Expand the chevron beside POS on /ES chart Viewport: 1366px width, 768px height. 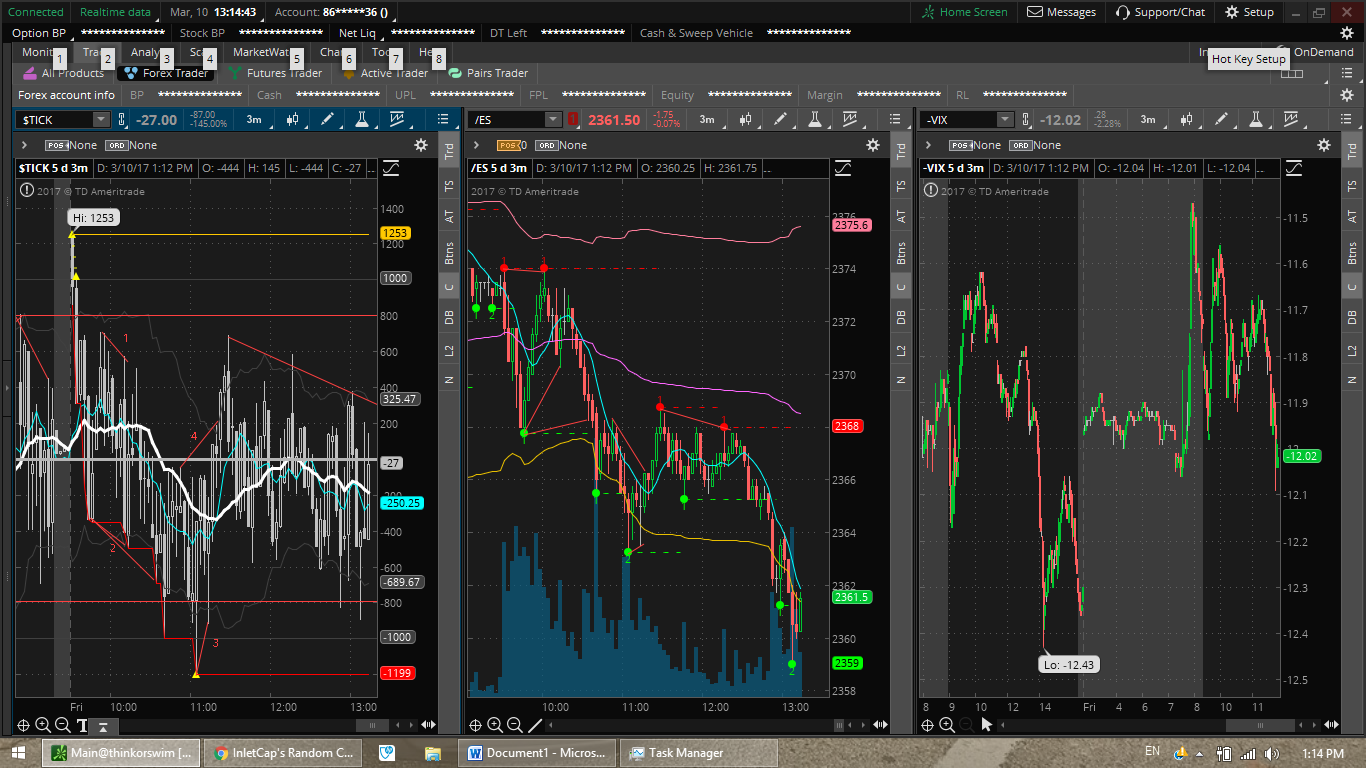pyautogui.click(x=477, y=145)
